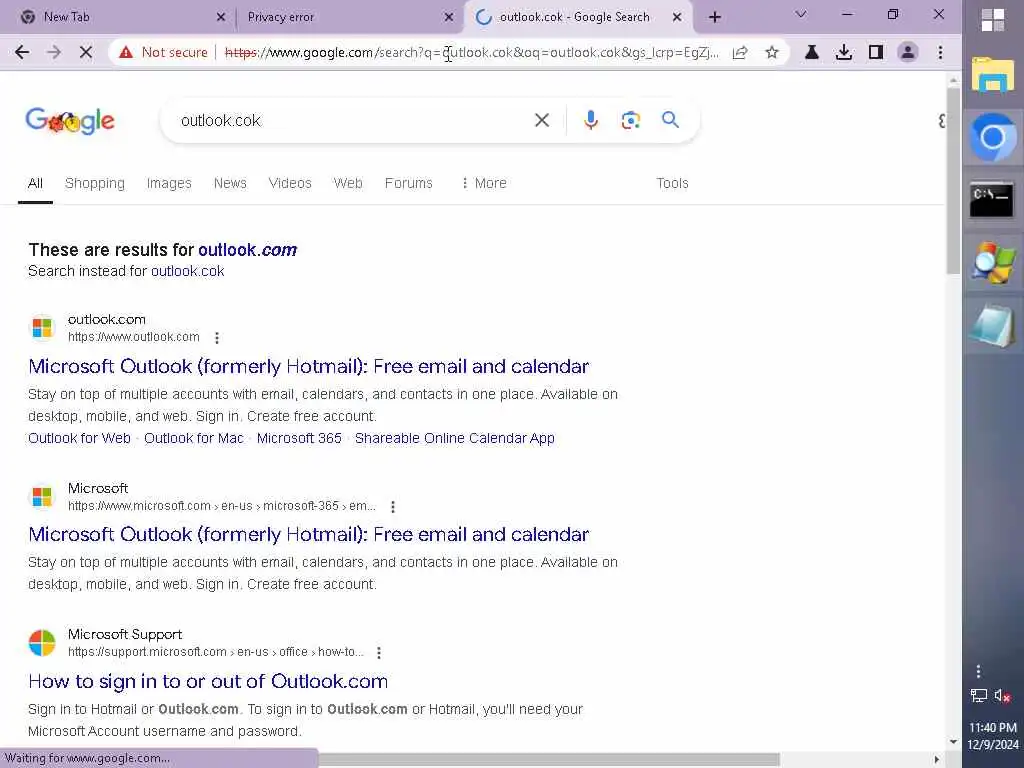Viewport: 1024px width, 768px height.
Task: Click the corrected outlook.com link
Action: 248,250
